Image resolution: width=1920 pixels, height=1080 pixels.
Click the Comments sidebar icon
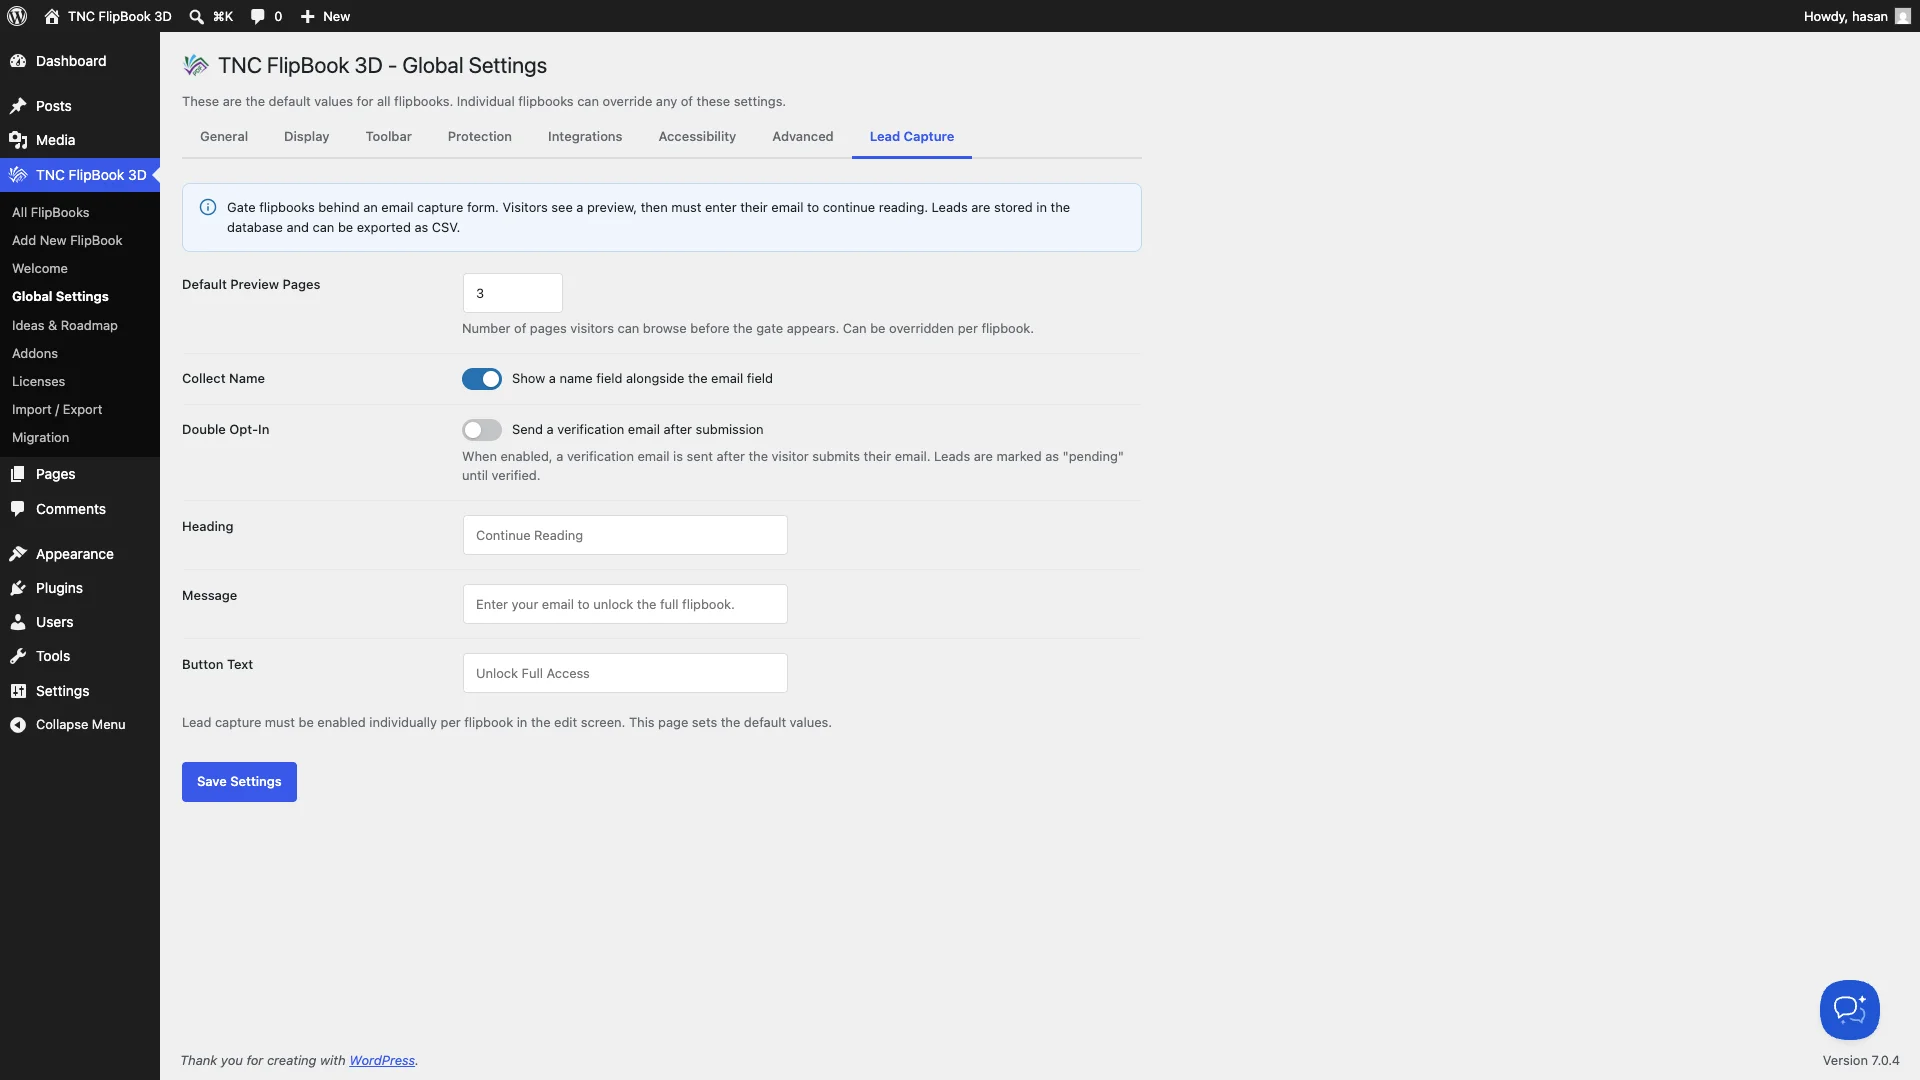click(18, 509)
